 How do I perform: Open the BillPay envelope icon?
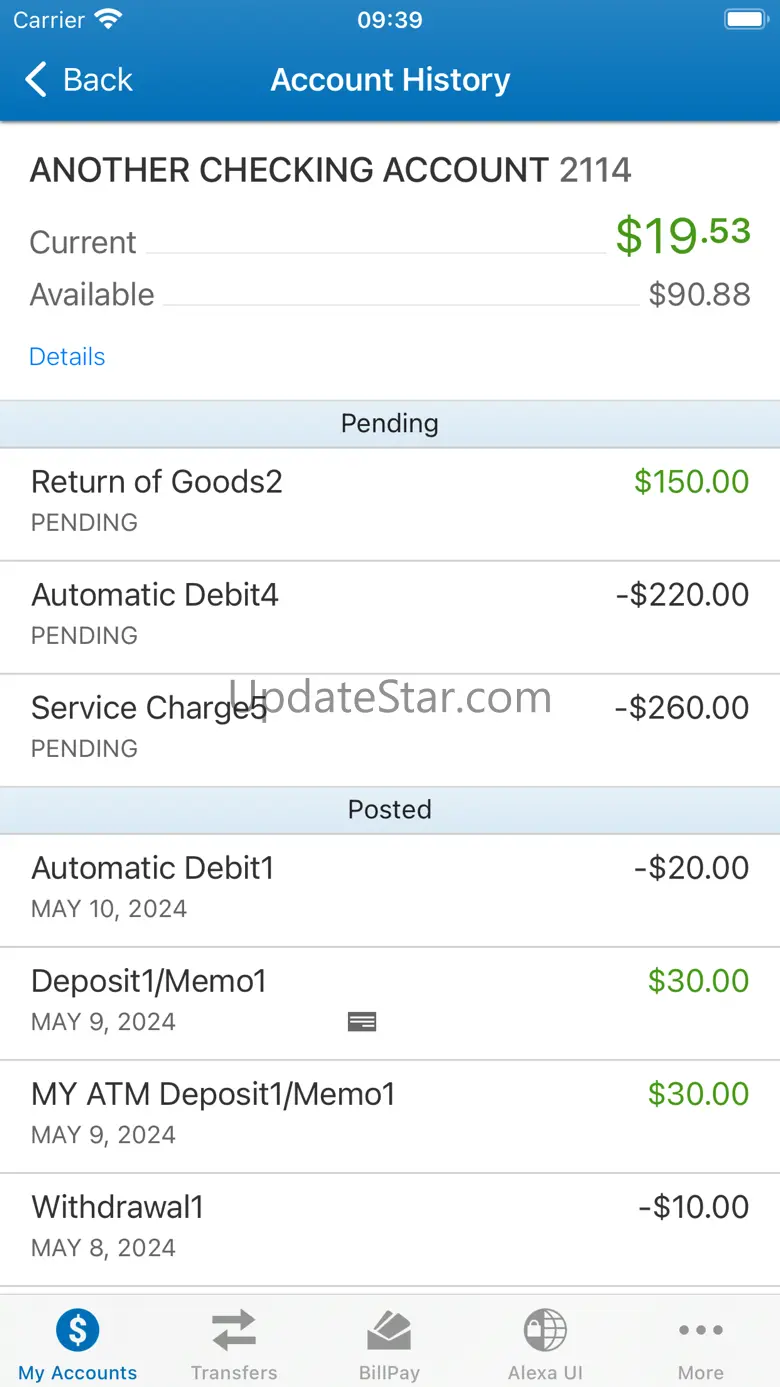(x=389, y=1330)
